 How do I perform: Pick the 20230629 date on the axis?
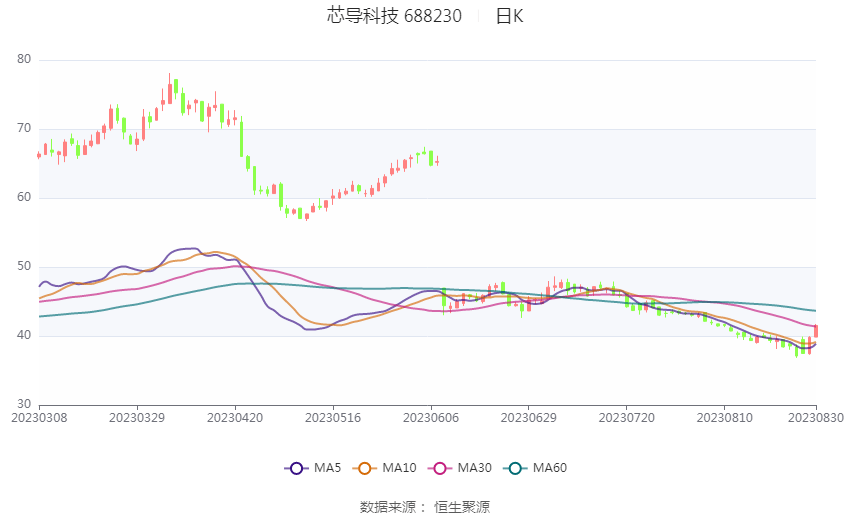(527, 416)
